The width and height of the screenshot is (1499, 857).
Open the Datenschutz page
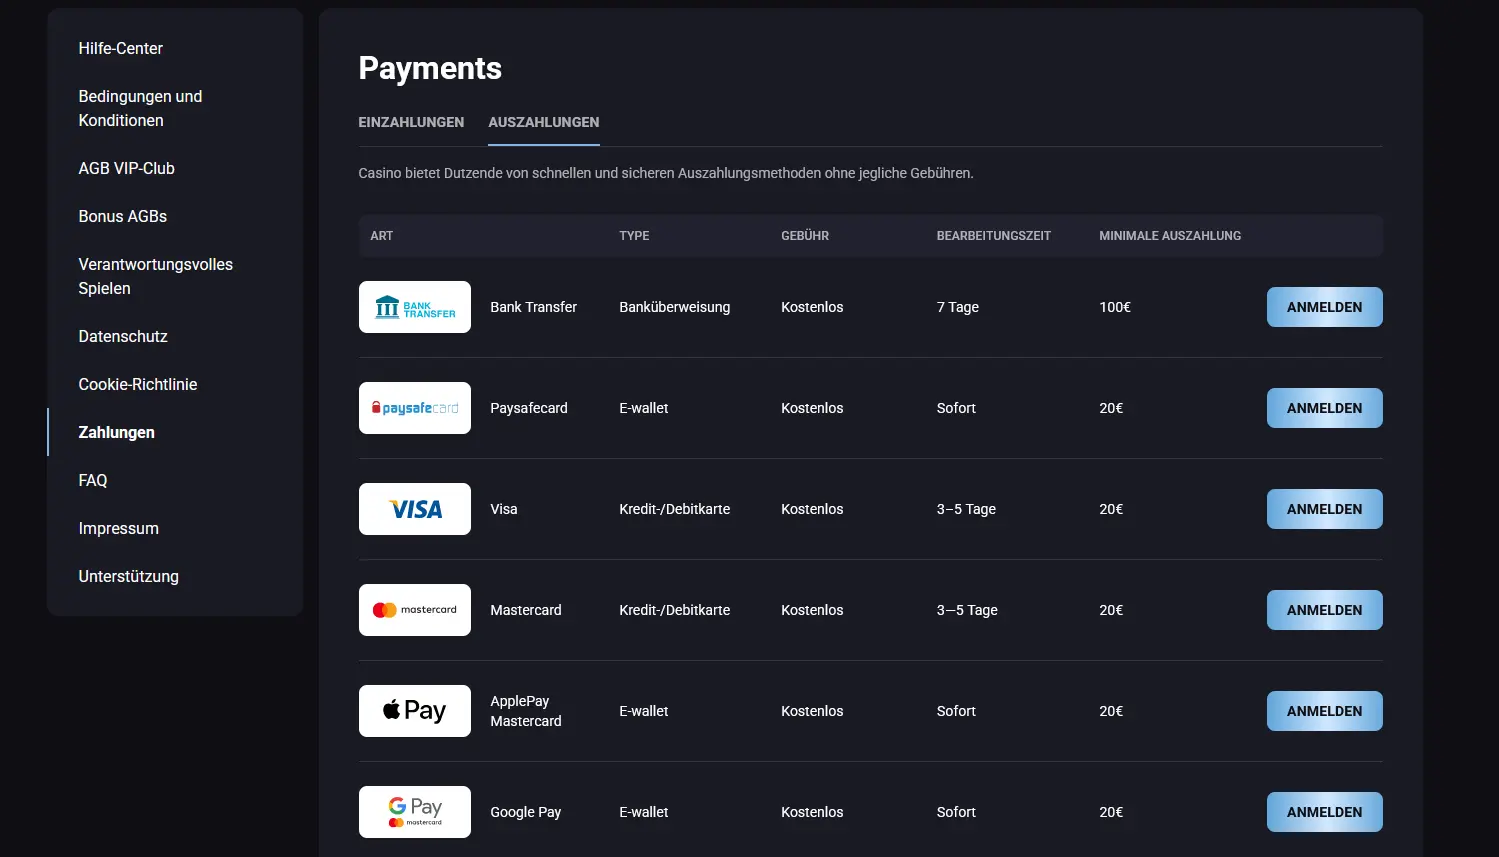tap(123, 336)
